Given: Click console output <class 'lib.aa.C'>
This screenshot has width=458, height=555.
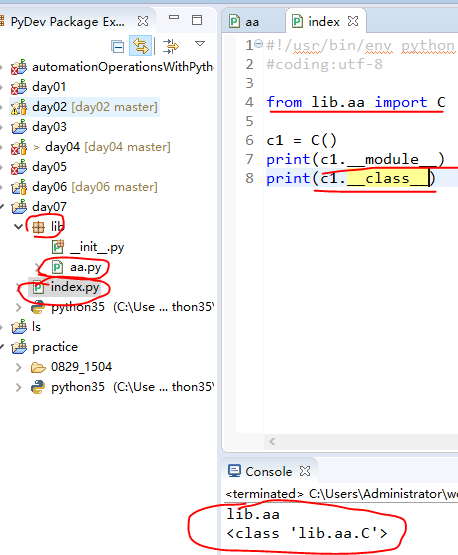Looking at the screenshot, I should tap(307, 533).
